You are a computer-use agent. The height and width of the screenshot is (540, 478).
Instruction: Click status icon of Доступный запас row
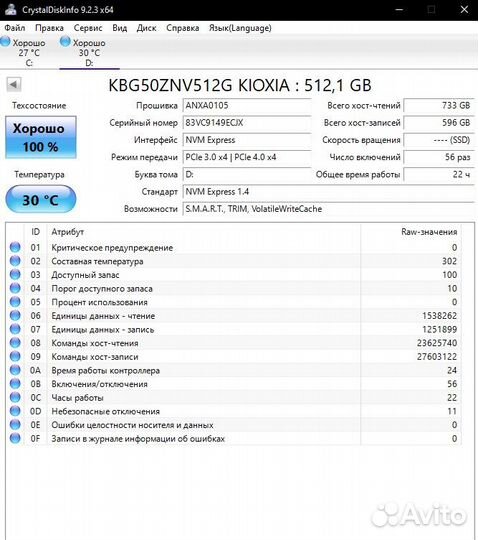coord(15,274)
